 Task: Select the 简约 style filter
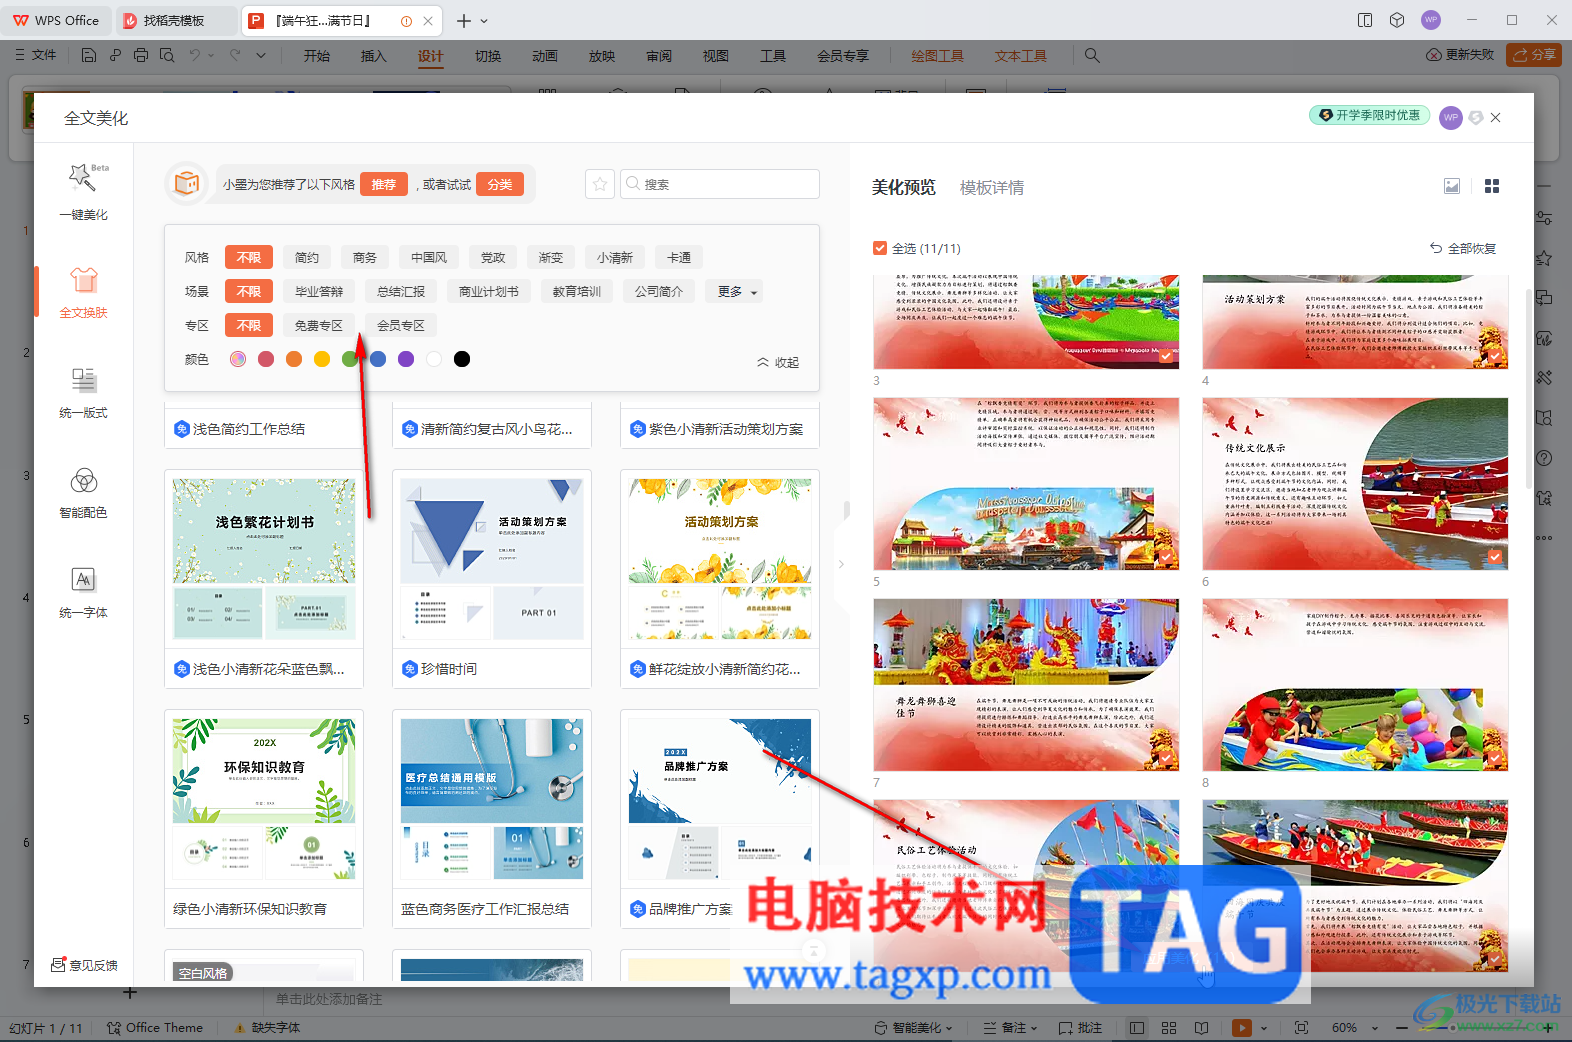[x=307, y=258]
